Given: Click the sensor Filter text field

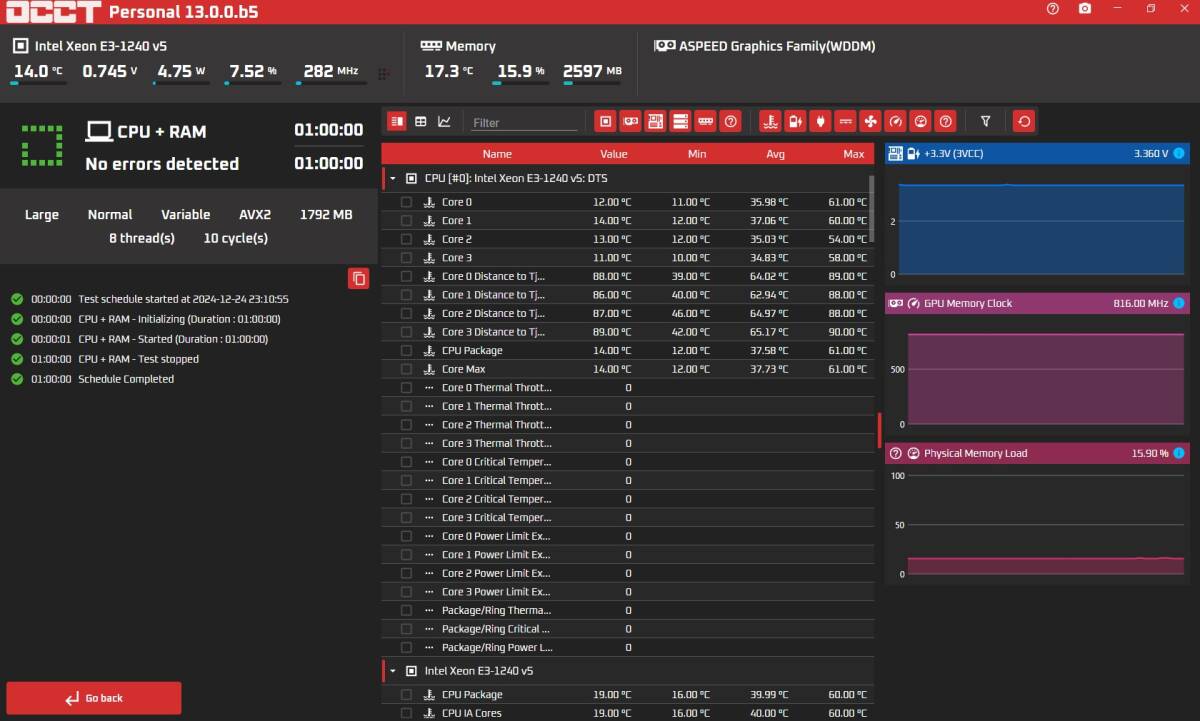Looking at the screenshot, I should (x=524, y=123).
